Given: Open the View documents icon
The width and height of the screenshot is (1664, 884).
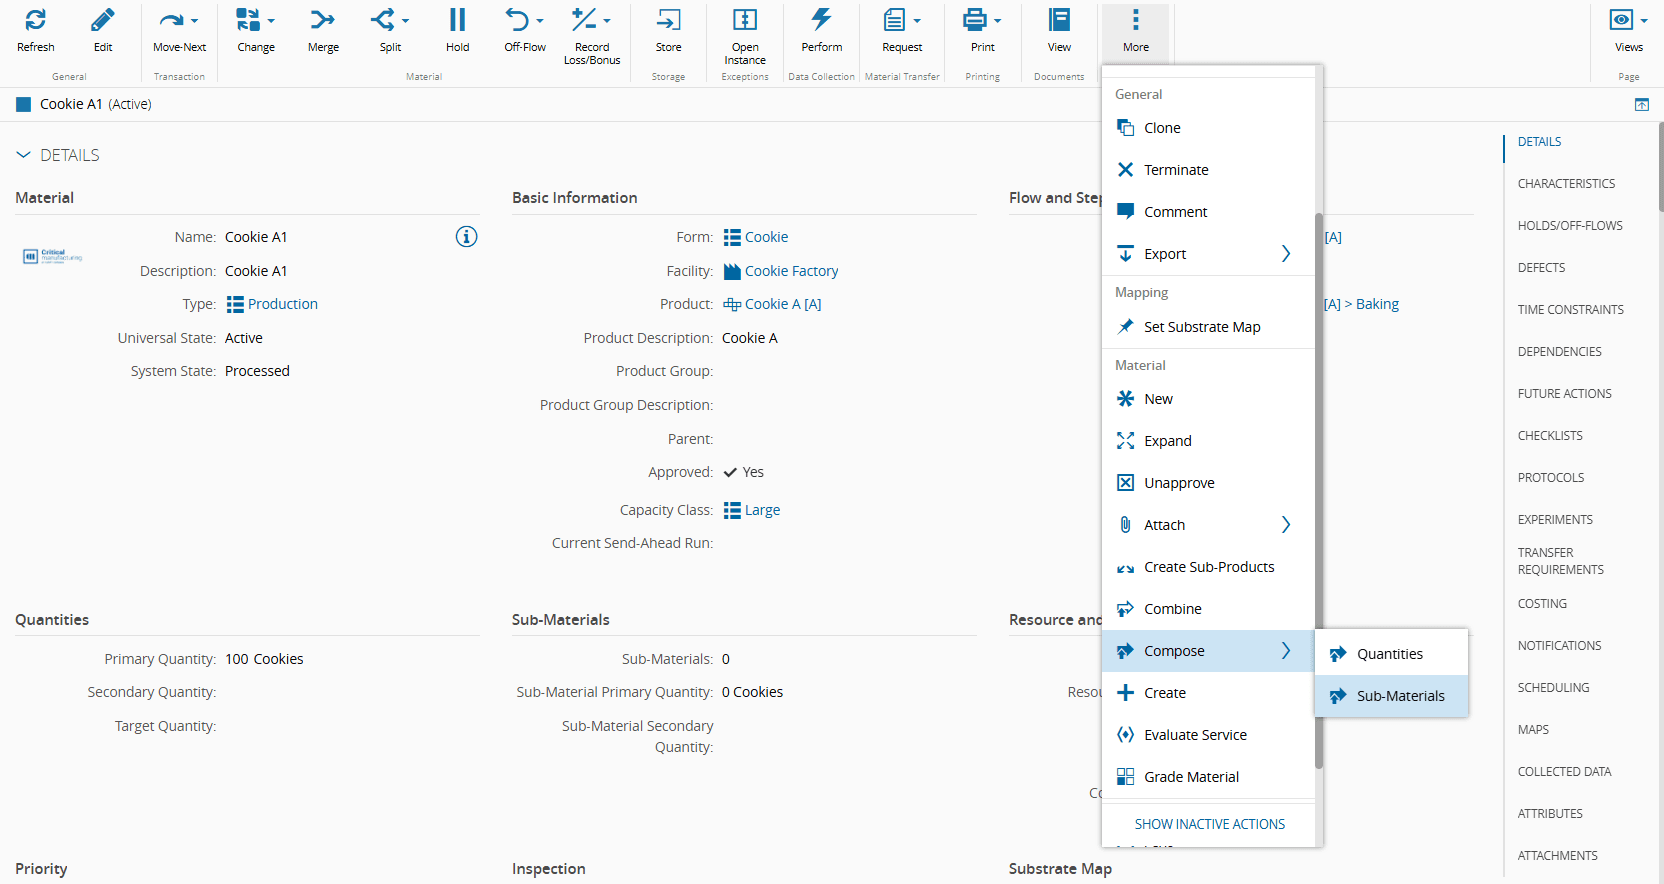Looking at the screenshot, I should click(1059, 21).
